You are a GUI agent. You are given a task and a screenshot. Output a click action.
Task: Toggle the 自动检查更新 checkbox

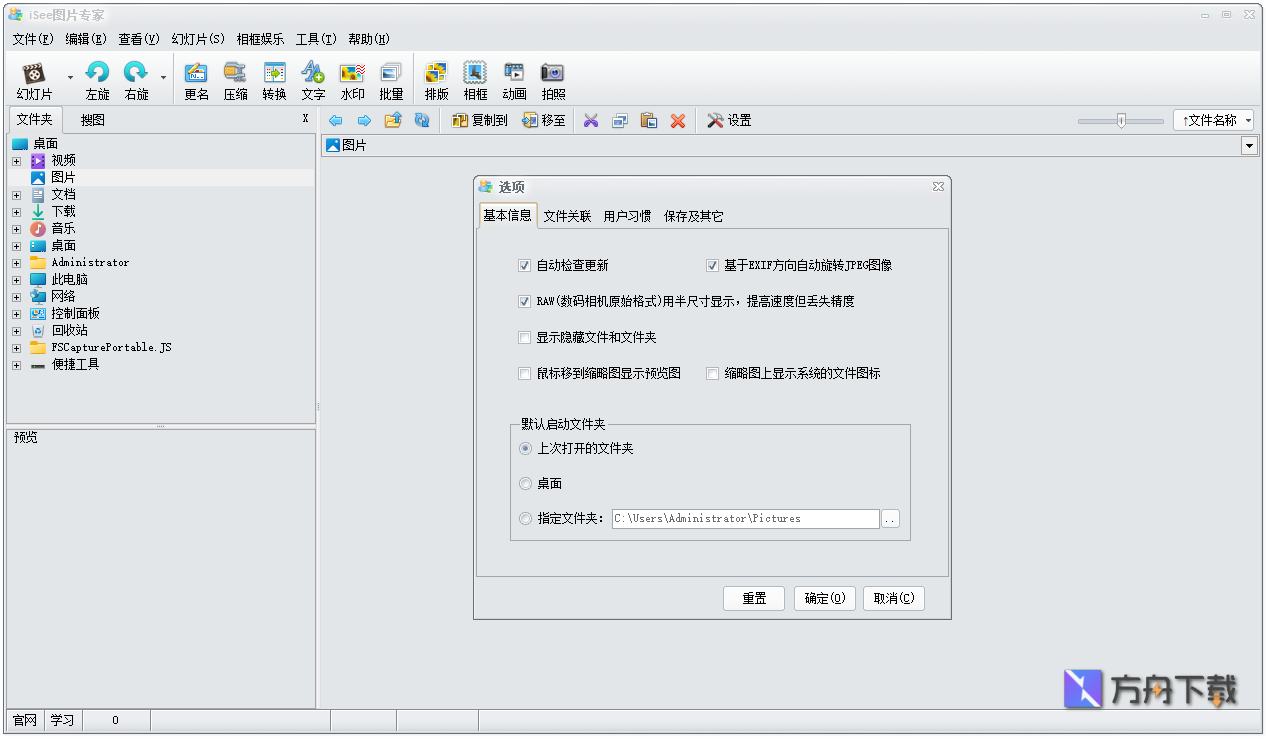pos(524,266)
